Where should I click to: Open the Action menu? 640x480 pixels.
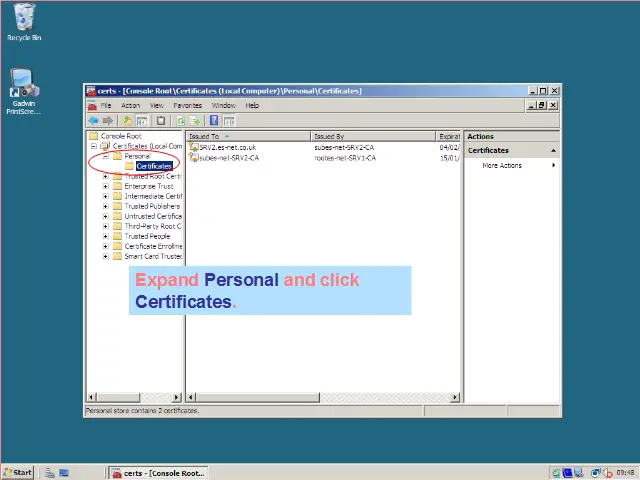click(131, 105)
